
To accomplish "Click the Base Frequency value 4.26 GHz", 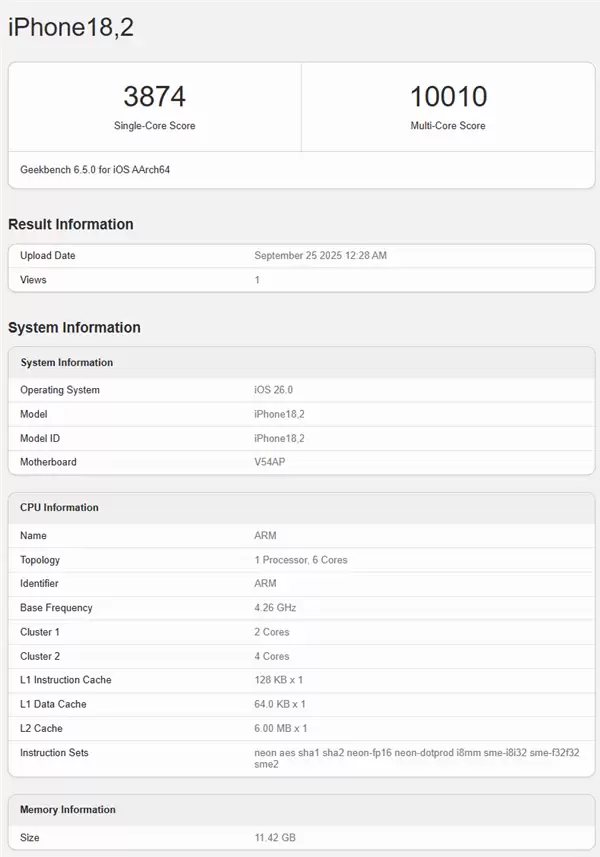I will [x=275, y=608].
